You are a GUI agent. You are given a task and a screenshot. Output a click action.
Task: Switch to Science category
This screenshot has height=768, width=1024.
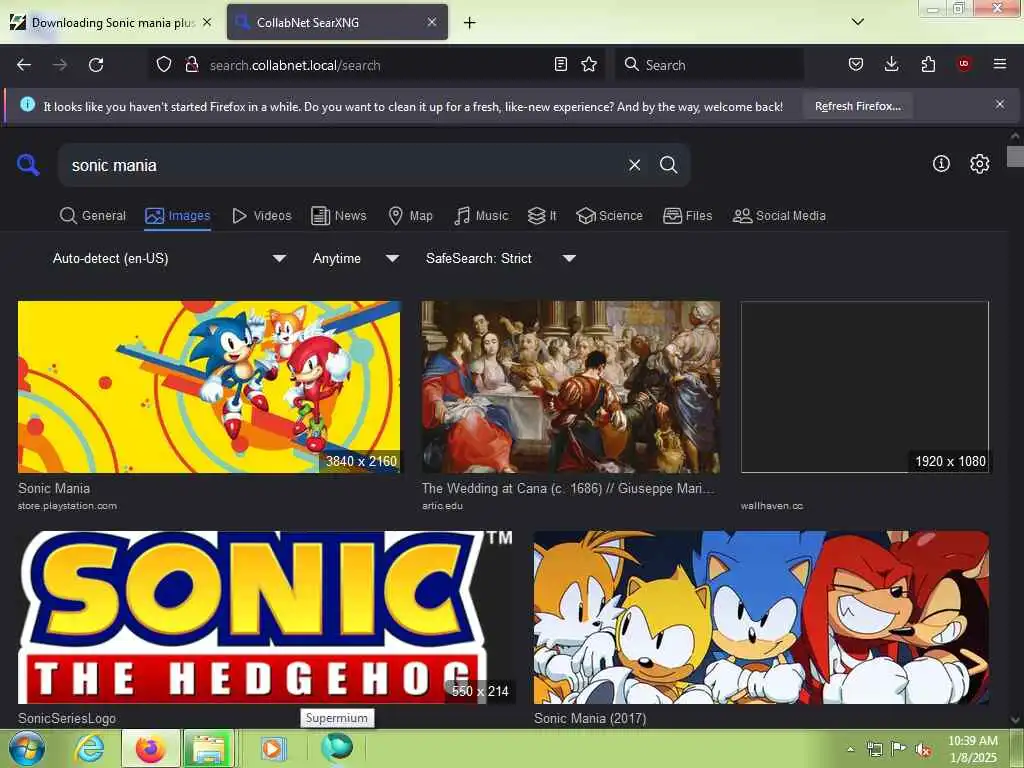tap(609, 216)
